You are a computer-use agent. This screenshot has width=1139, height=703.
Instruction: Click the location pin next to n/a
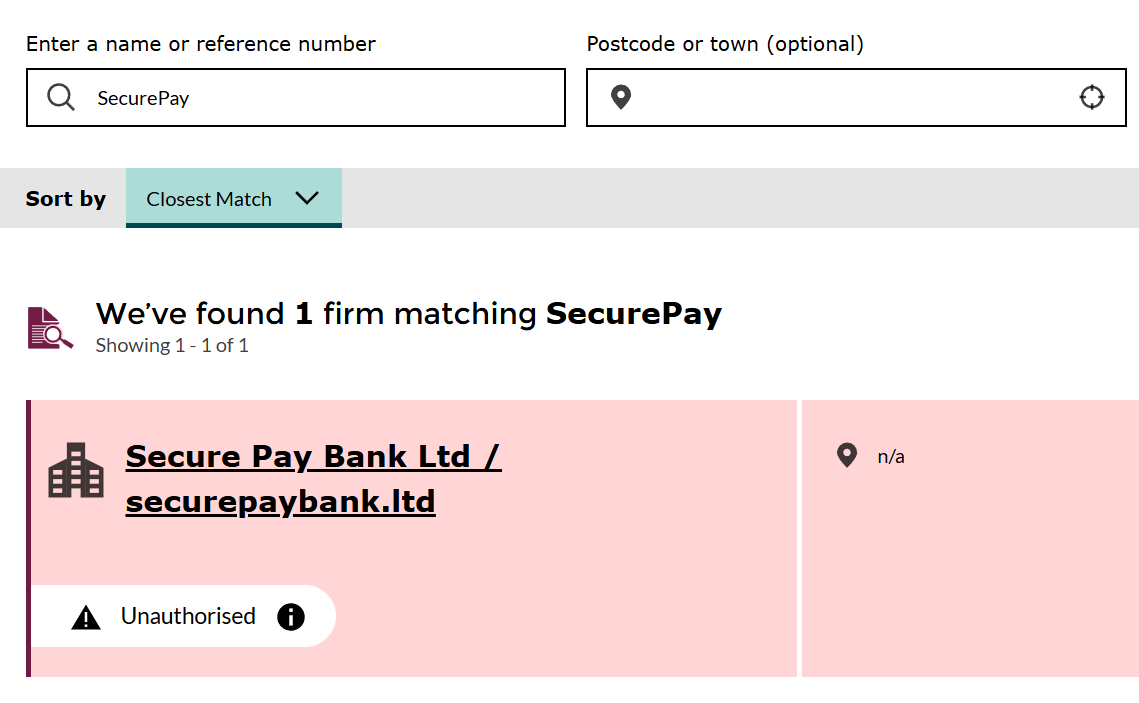click(x=847, y=455)
